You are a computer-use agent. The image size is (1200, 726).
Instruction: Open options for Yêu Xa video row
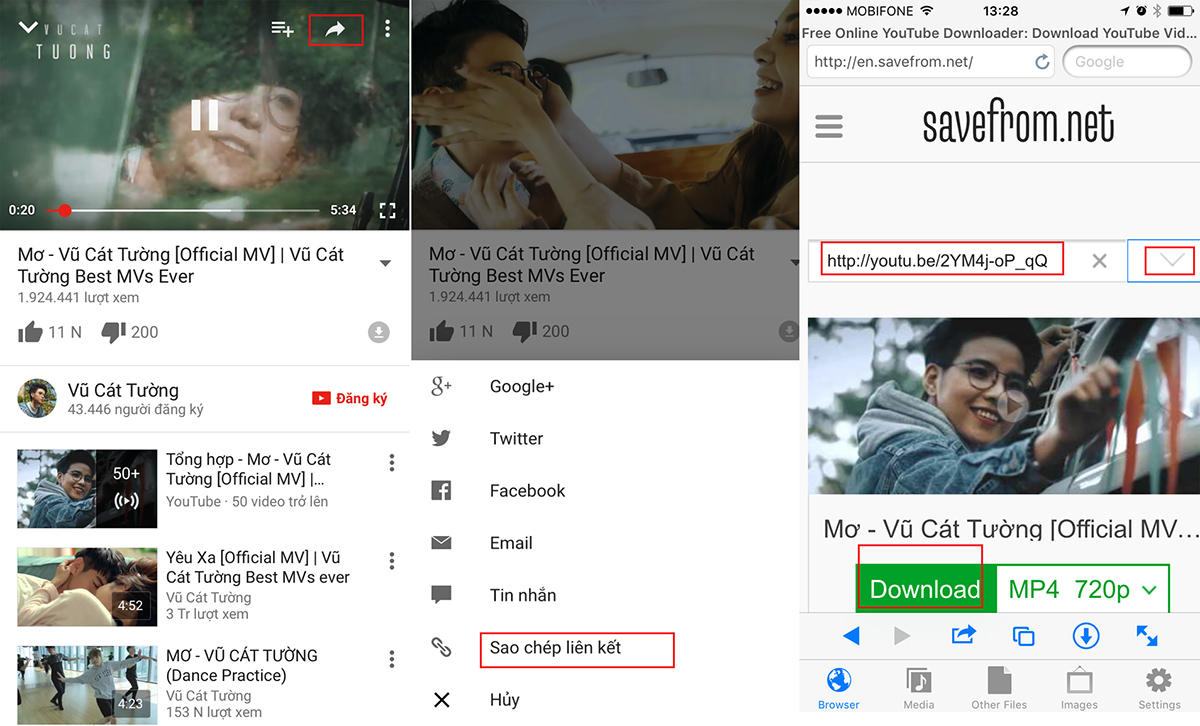[x=392, y=561]
